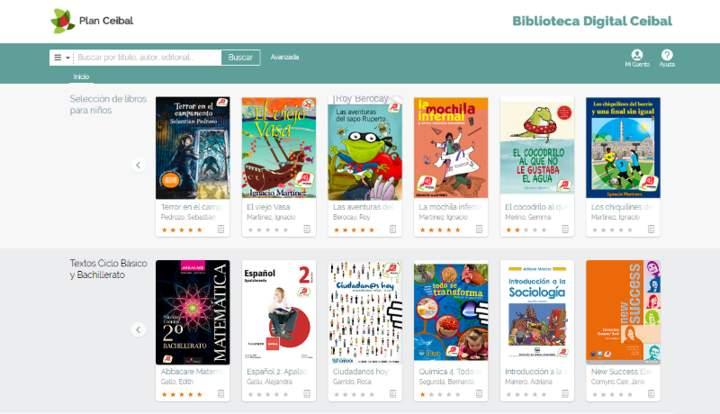The height and width of the screenshot is (414, 720).
Task: Open Avanzada advanced search
Action: click(x=285, y=57)
